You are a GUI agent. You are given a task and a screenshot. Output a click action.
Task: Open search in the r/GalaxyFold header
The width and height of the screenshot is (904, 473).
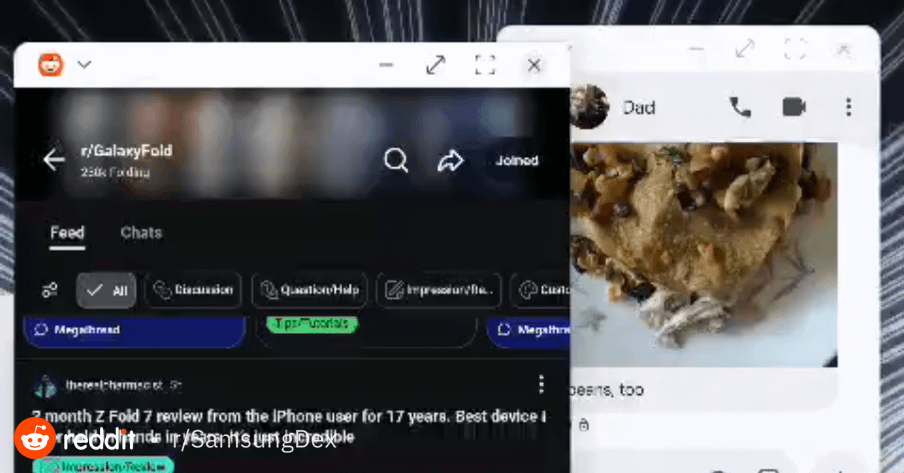pyautogui.click(x=396, y=160)
